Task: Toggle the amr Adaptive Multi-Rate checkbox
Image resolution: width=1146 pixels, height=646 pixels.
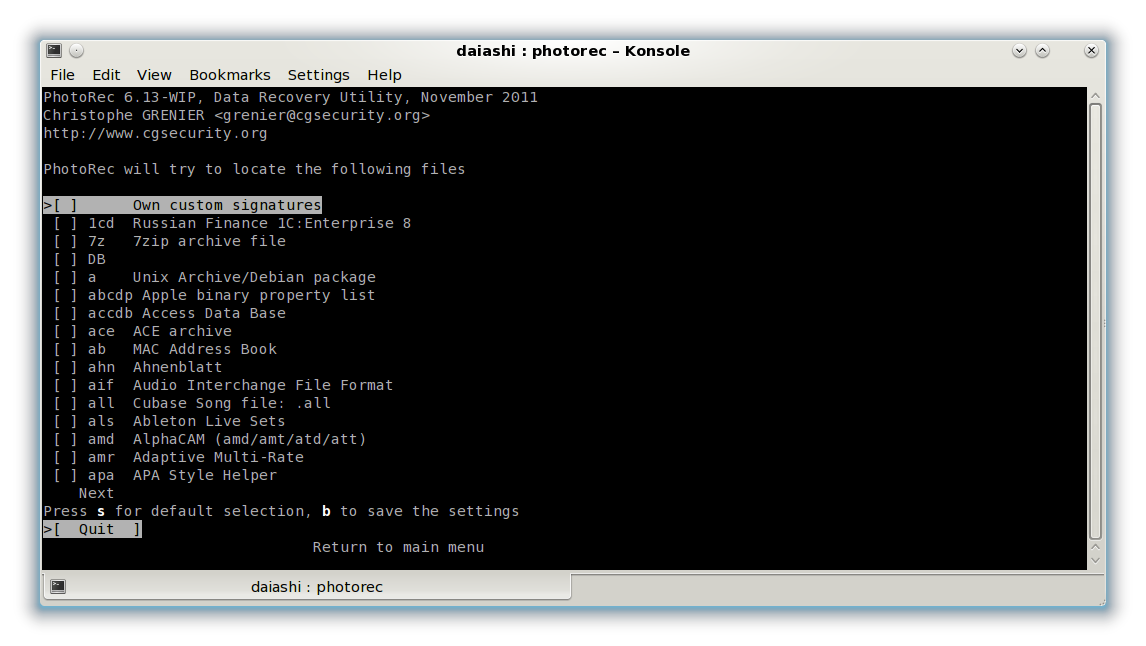Action: pos(65,457)
